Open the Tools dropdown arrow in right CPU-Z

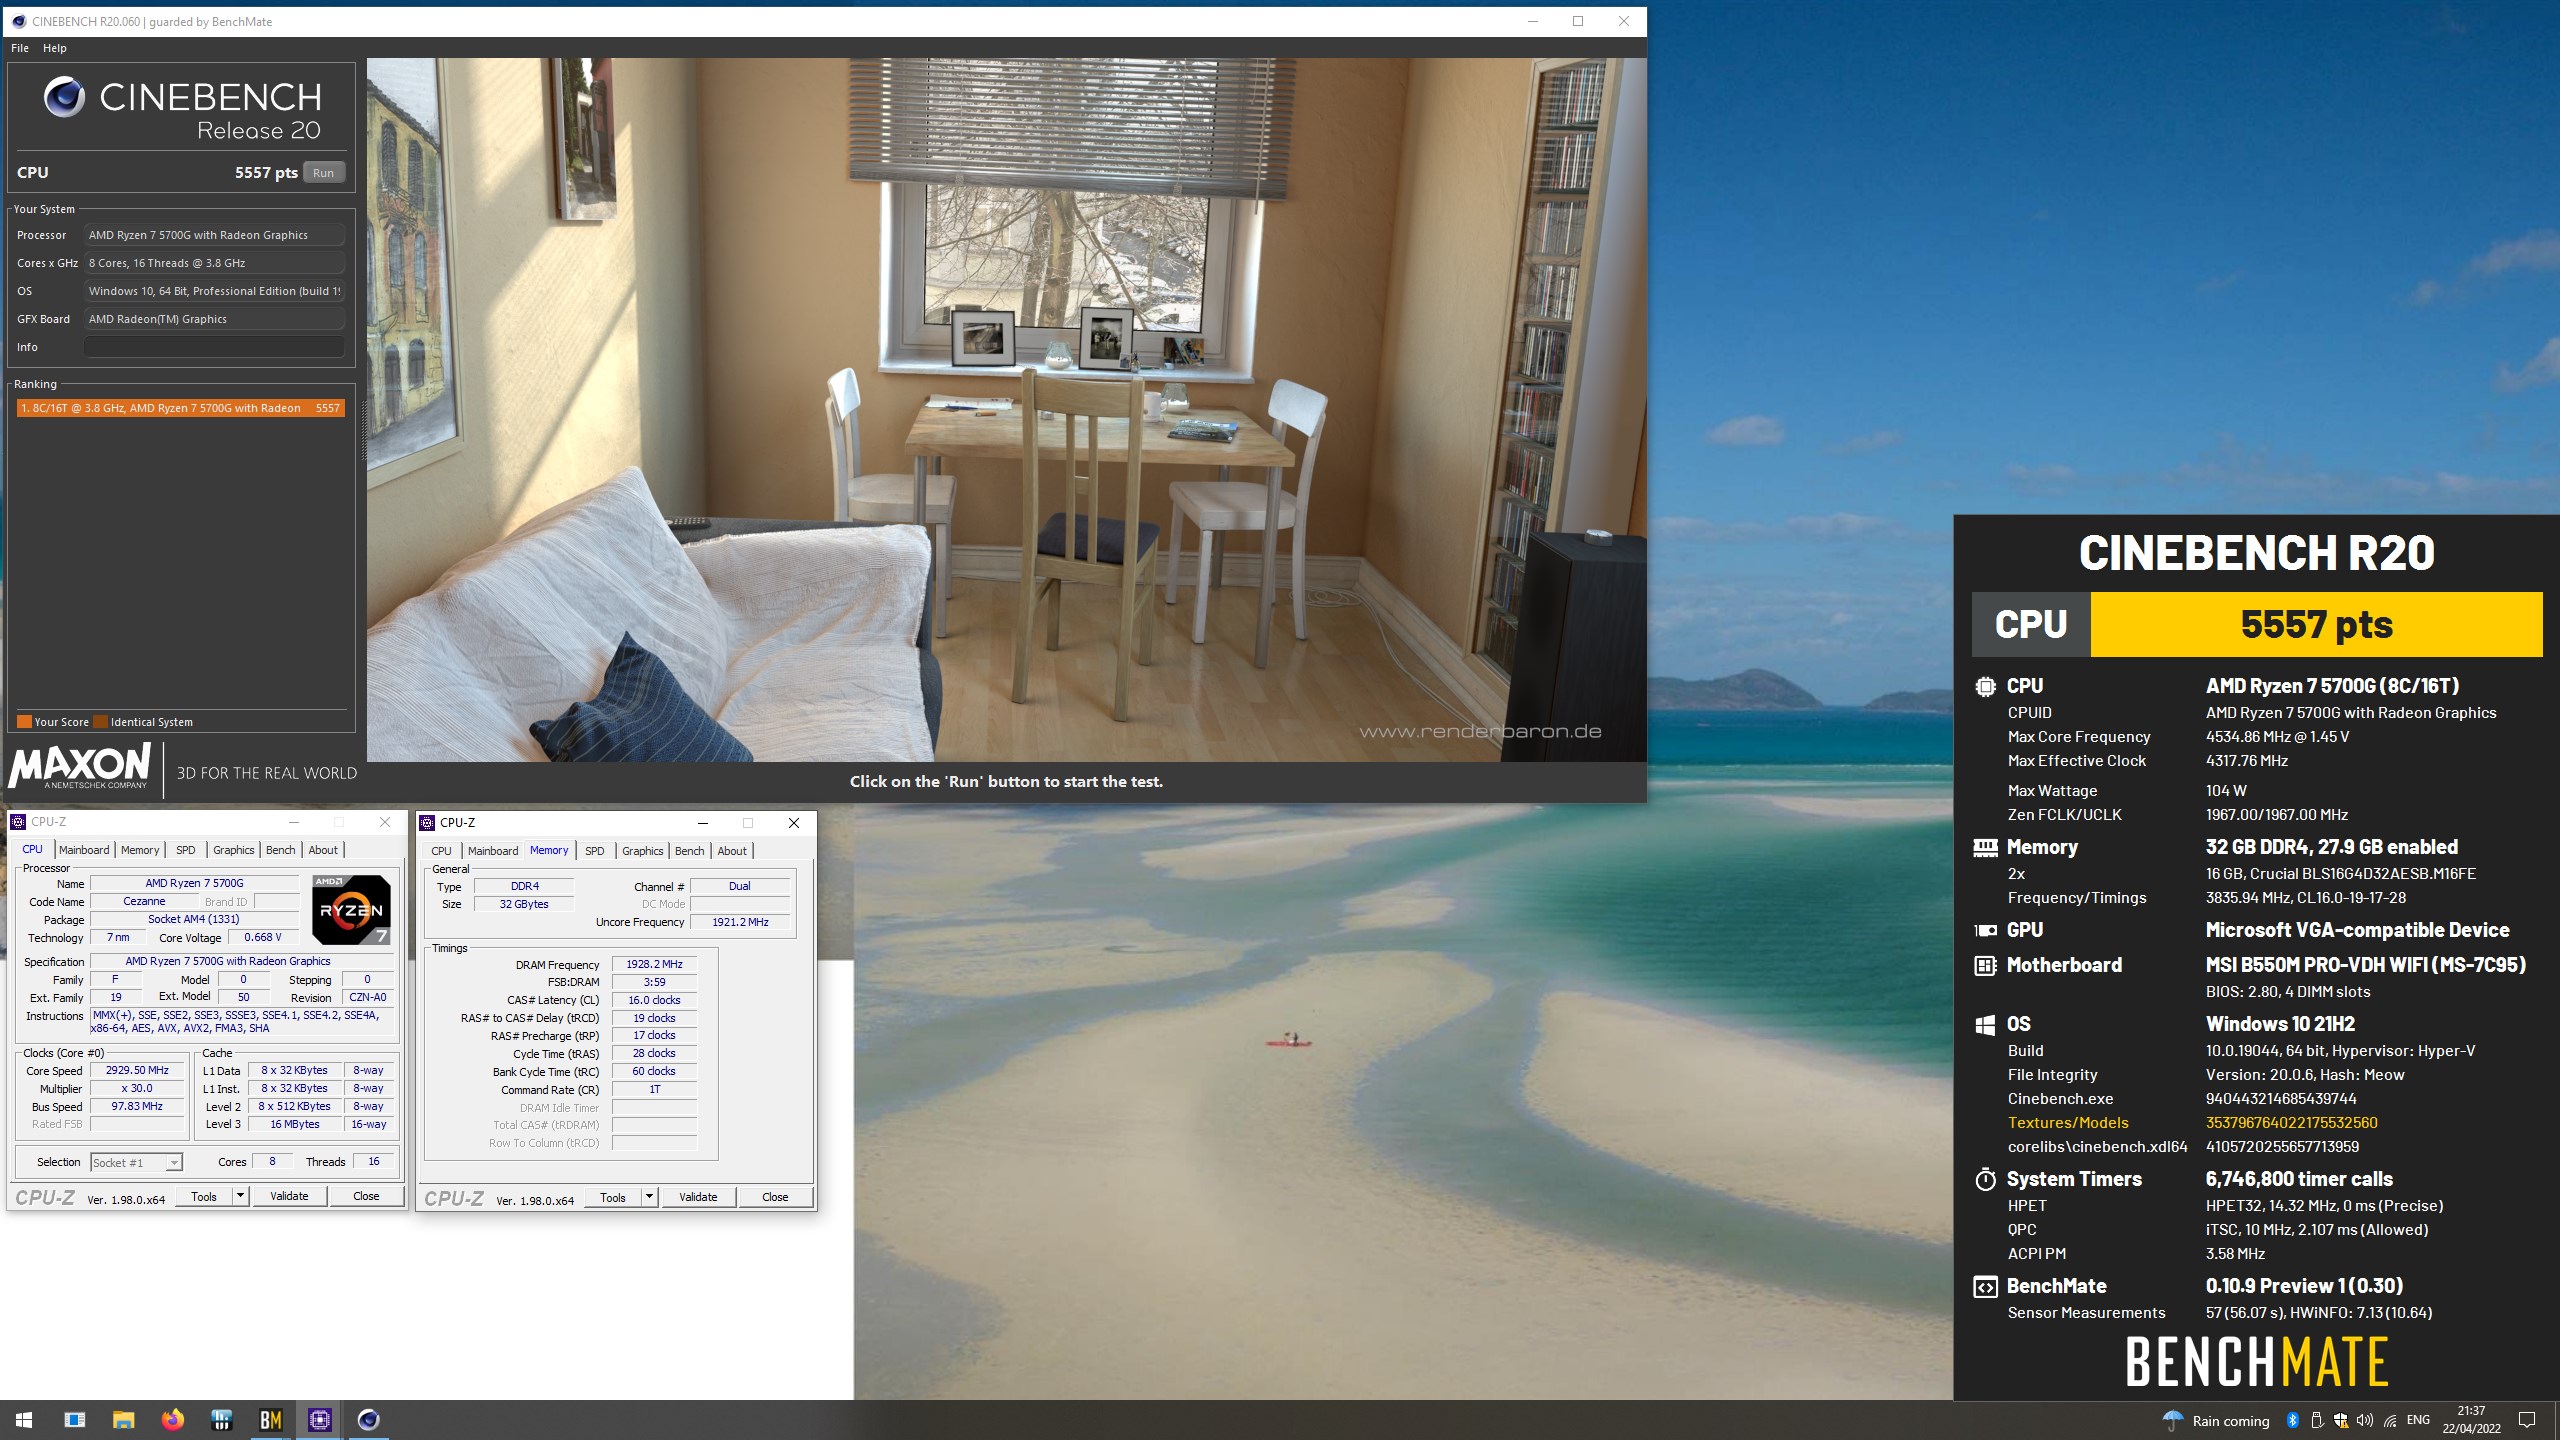(x=649, y=1197)
